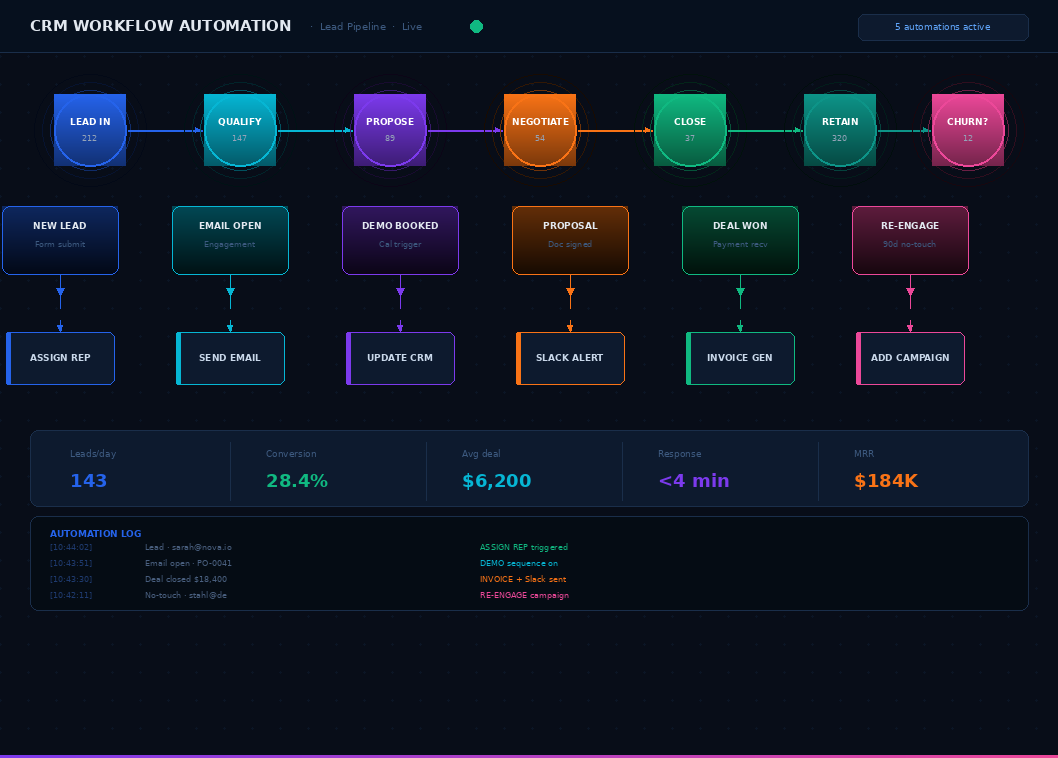
Task: Click the ADD CAMPAIGN action block
Action: 911,358
